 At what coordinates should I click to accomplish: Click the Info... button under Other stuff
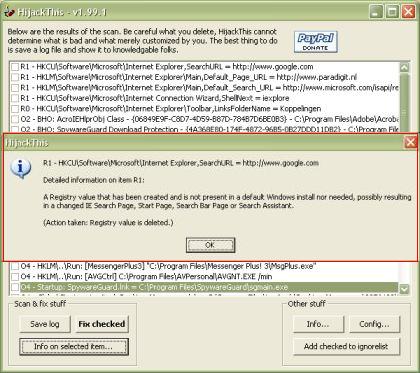pyautogui.click(x=318, y=324)
